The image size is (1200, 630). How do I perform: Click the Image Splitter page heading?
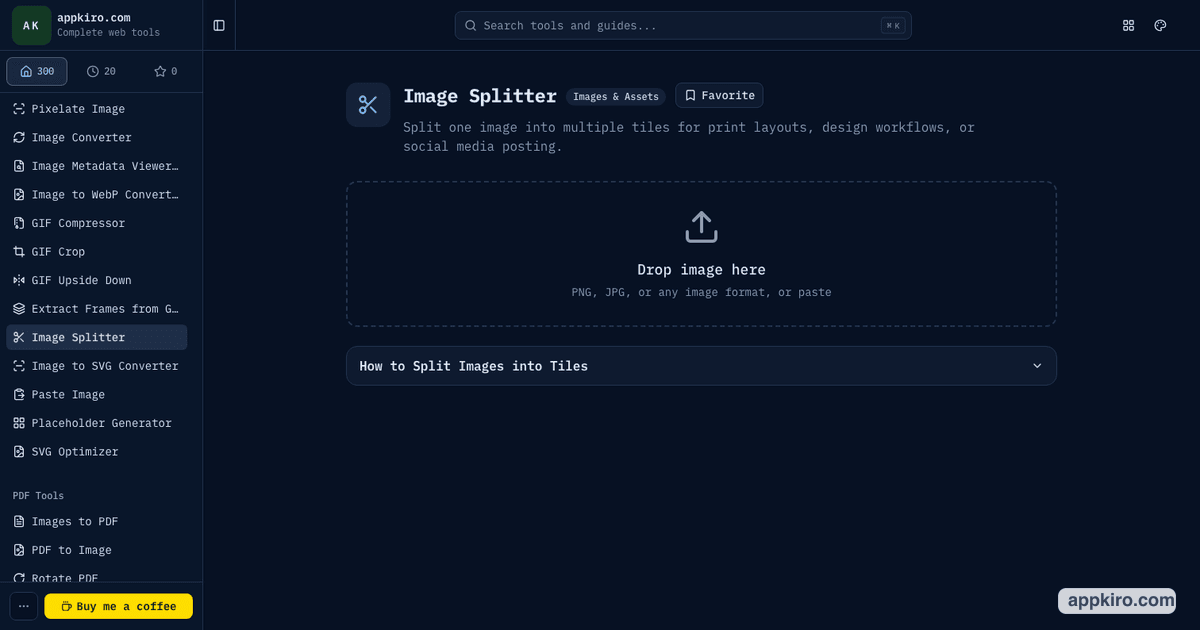[480, 96]
